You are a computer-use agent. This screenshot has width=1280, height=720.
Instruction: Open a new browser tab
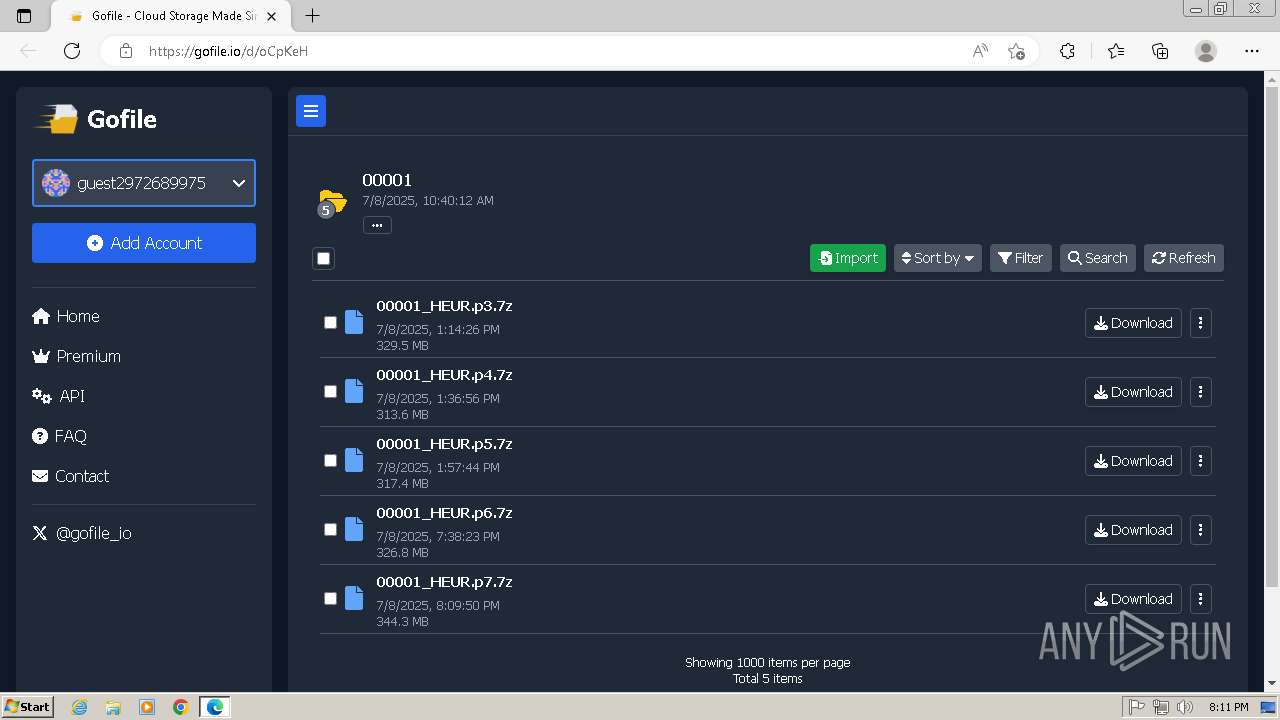tap(312, 16)
